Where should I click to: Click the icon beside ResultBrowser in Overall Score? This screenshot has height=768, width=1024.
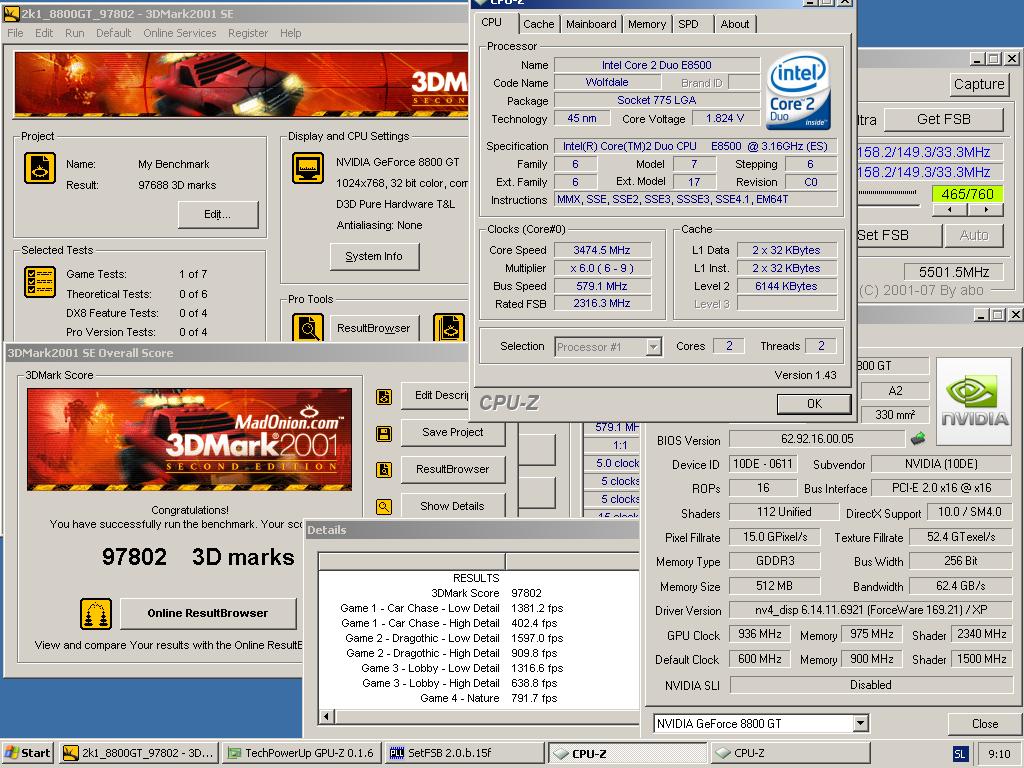point(384,470)
